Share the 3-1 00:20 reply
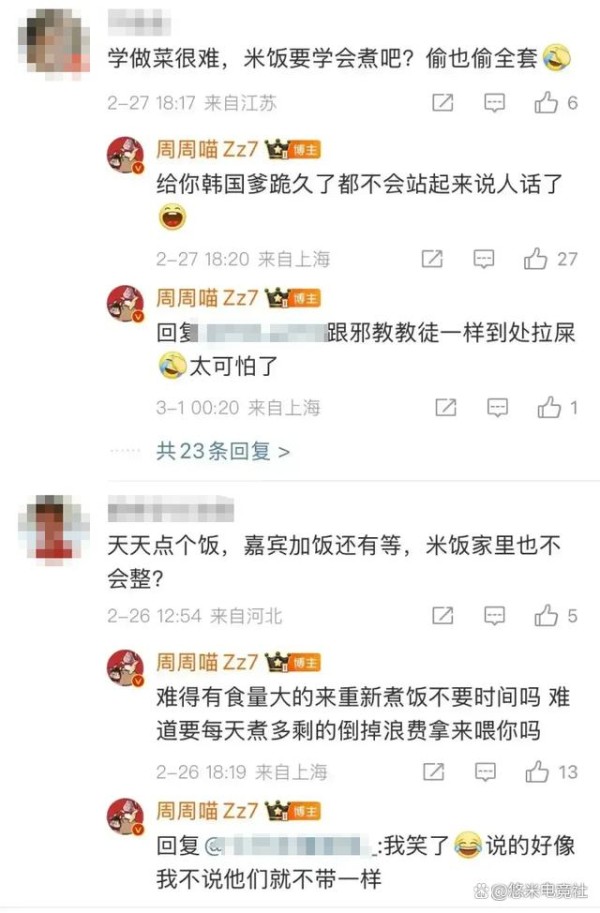The height and width of the screenshot is (913, 600). 446,408
